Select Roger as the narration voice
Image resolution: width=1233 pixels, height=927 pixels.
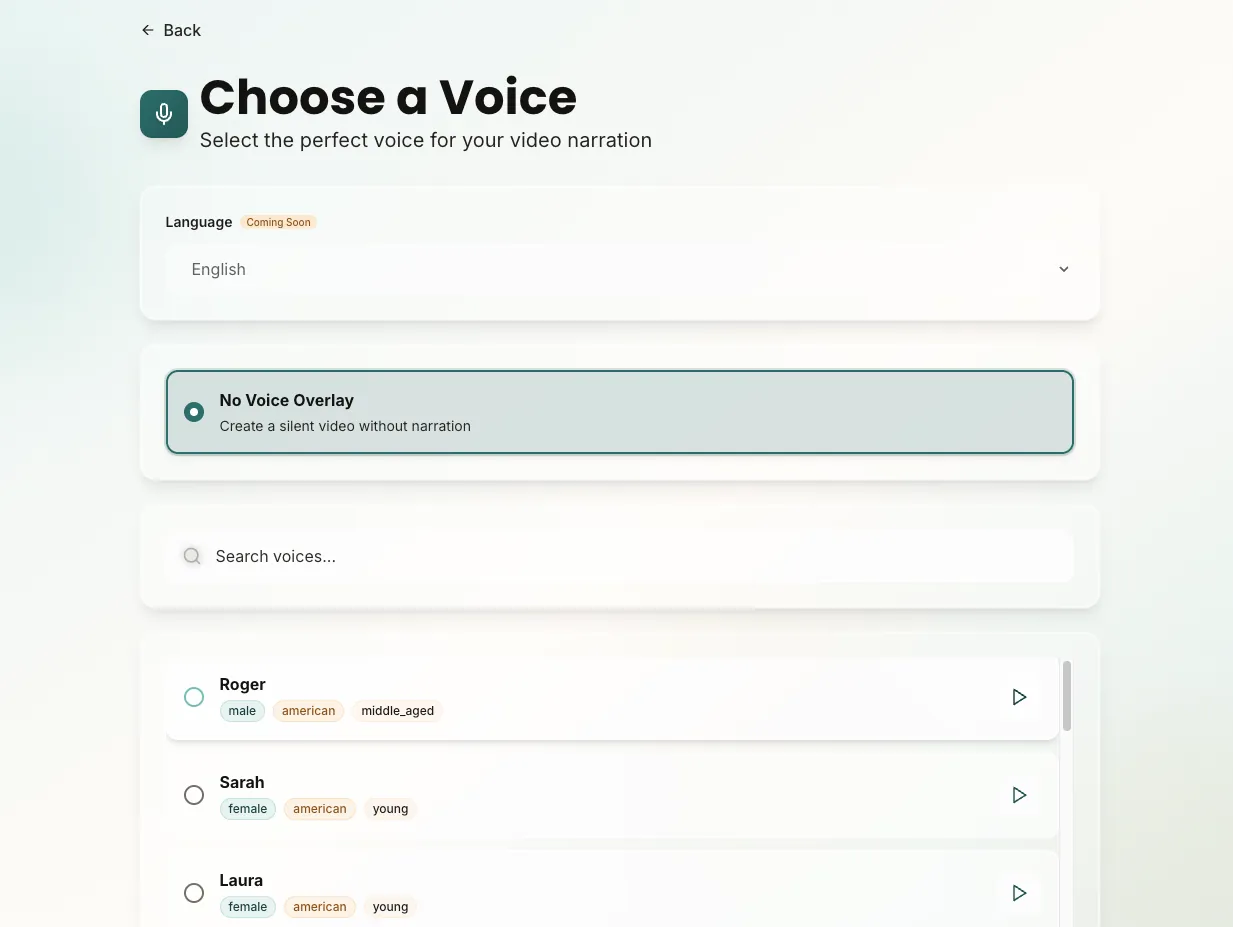tap(193, 697)
